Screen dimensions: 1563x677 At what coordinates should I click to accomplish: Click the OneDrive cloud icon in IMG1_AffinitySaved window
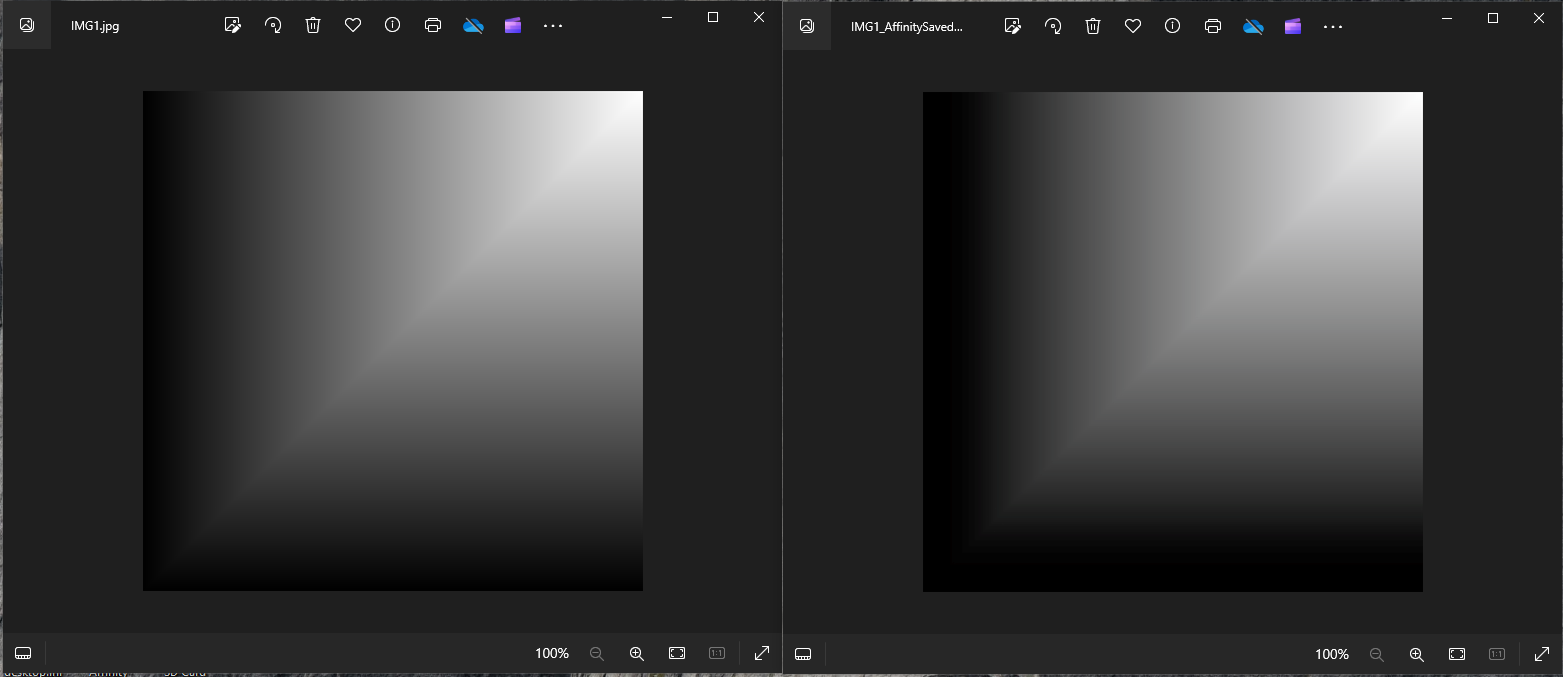(1253, 26)
